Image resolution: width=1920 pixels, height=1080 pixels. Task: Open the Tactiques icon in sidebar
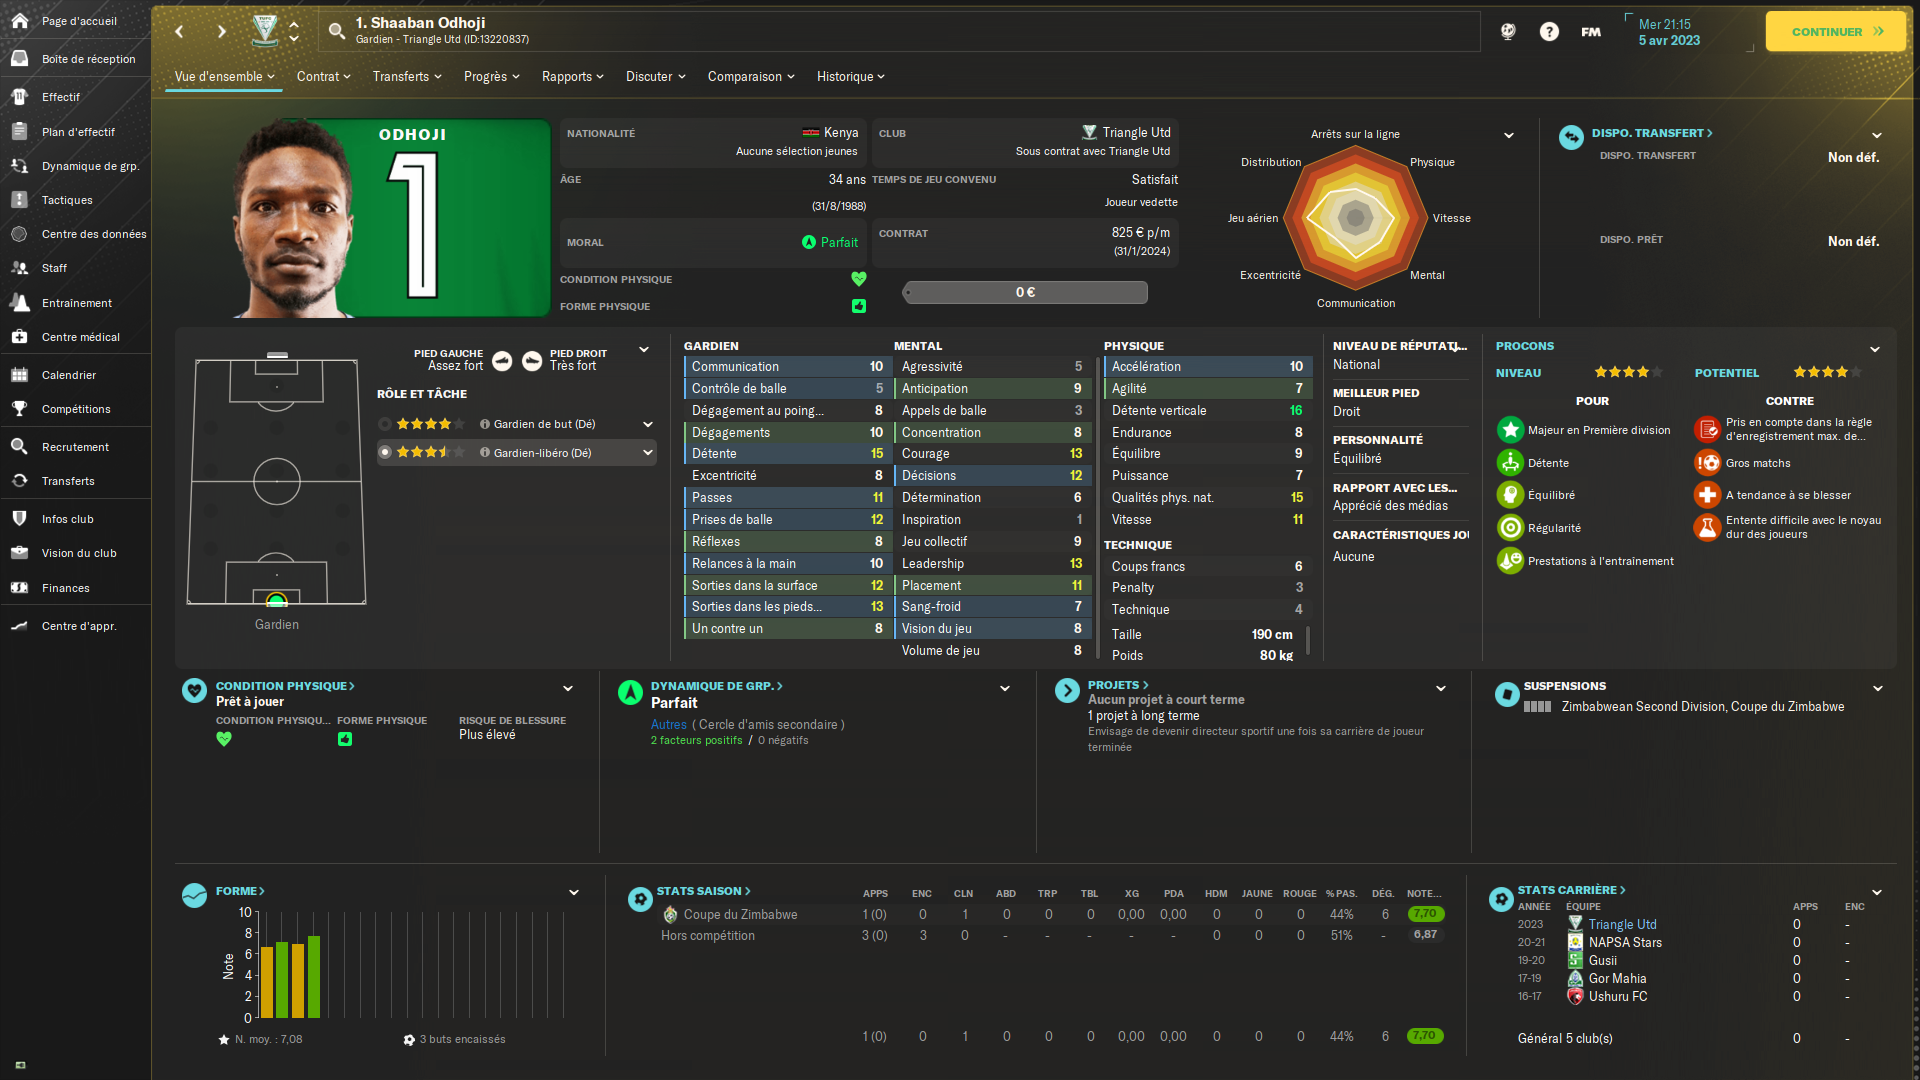20,200
